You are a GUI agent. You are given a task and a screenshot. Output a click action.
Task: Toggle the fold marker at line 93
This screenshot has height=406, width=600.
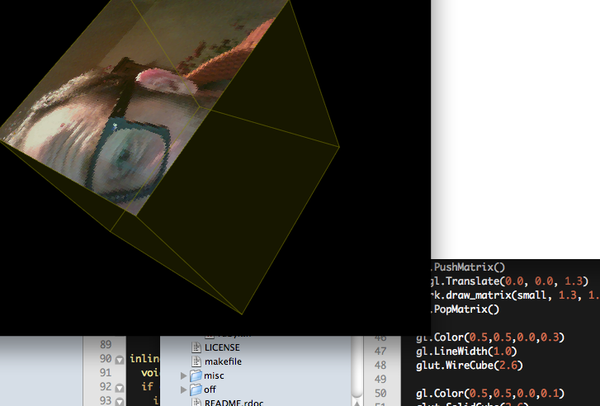(119, 401)
